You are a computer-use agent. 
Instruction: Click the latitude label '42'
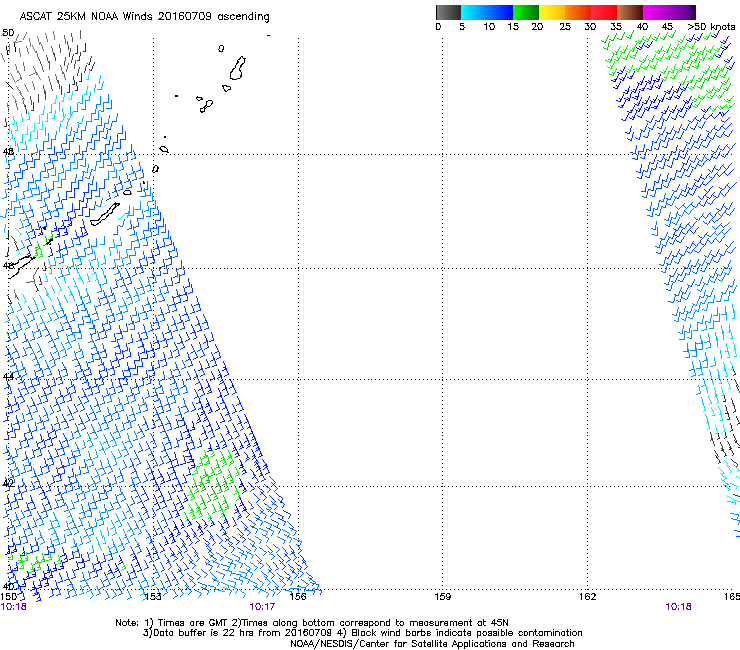click(x=8, y=483)
